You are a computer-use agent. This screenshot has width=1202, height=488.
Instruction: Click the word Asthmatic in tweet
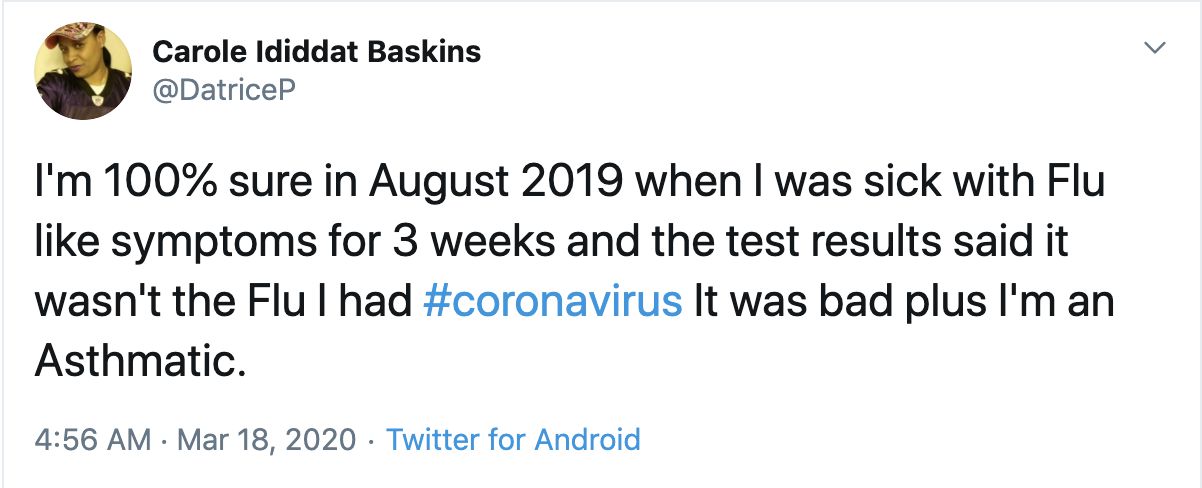pos(138,358)
